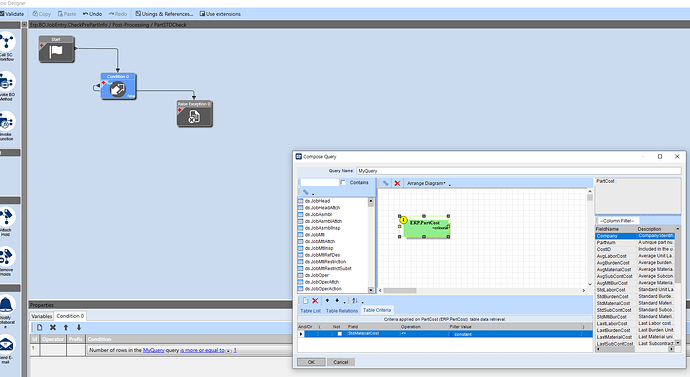
Task: Move condition down in Properties toolbar
Action: pos(79,327)
